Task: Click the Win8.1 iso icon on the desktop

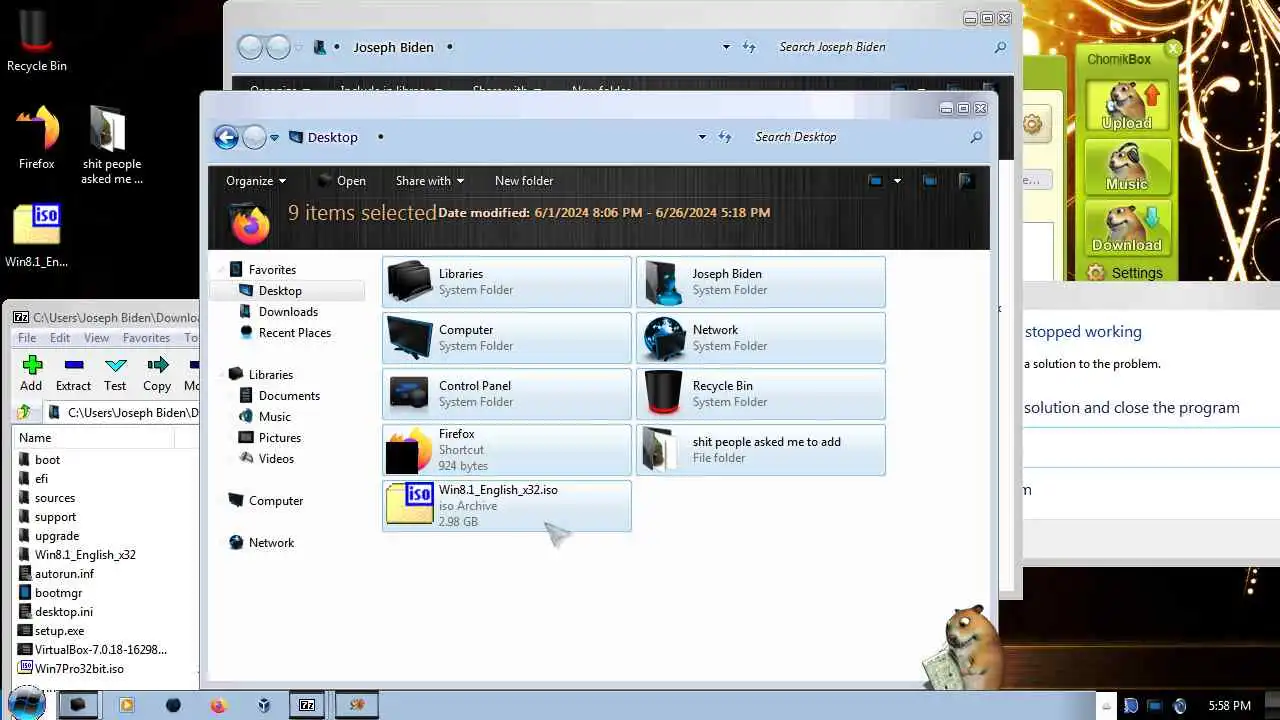Action: (37, 236)
